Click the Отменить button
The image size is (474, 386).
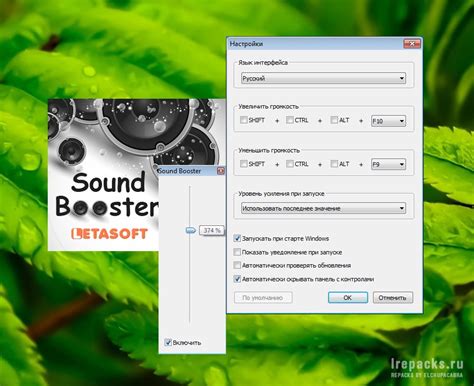click(x=393, y=298)
